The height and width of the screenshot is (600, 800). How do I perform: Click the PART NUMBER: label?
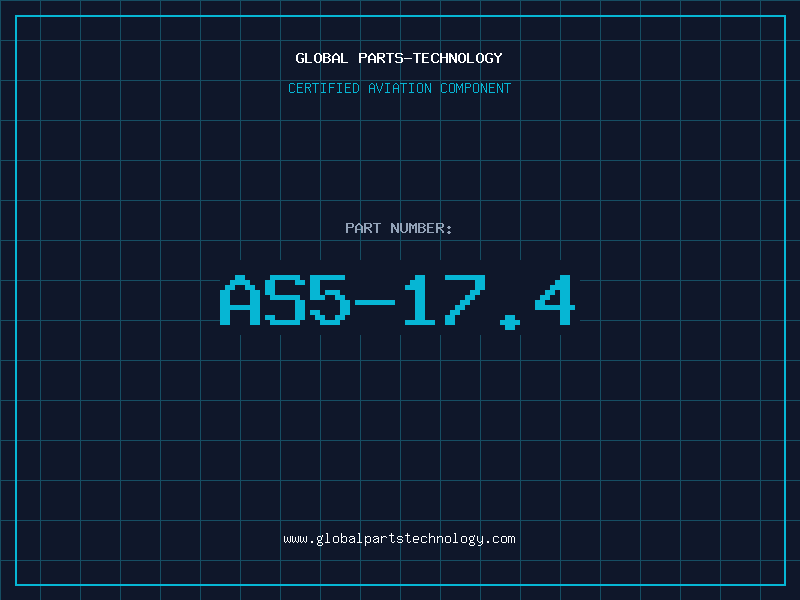pyautogui.click(x=399, y=228)
